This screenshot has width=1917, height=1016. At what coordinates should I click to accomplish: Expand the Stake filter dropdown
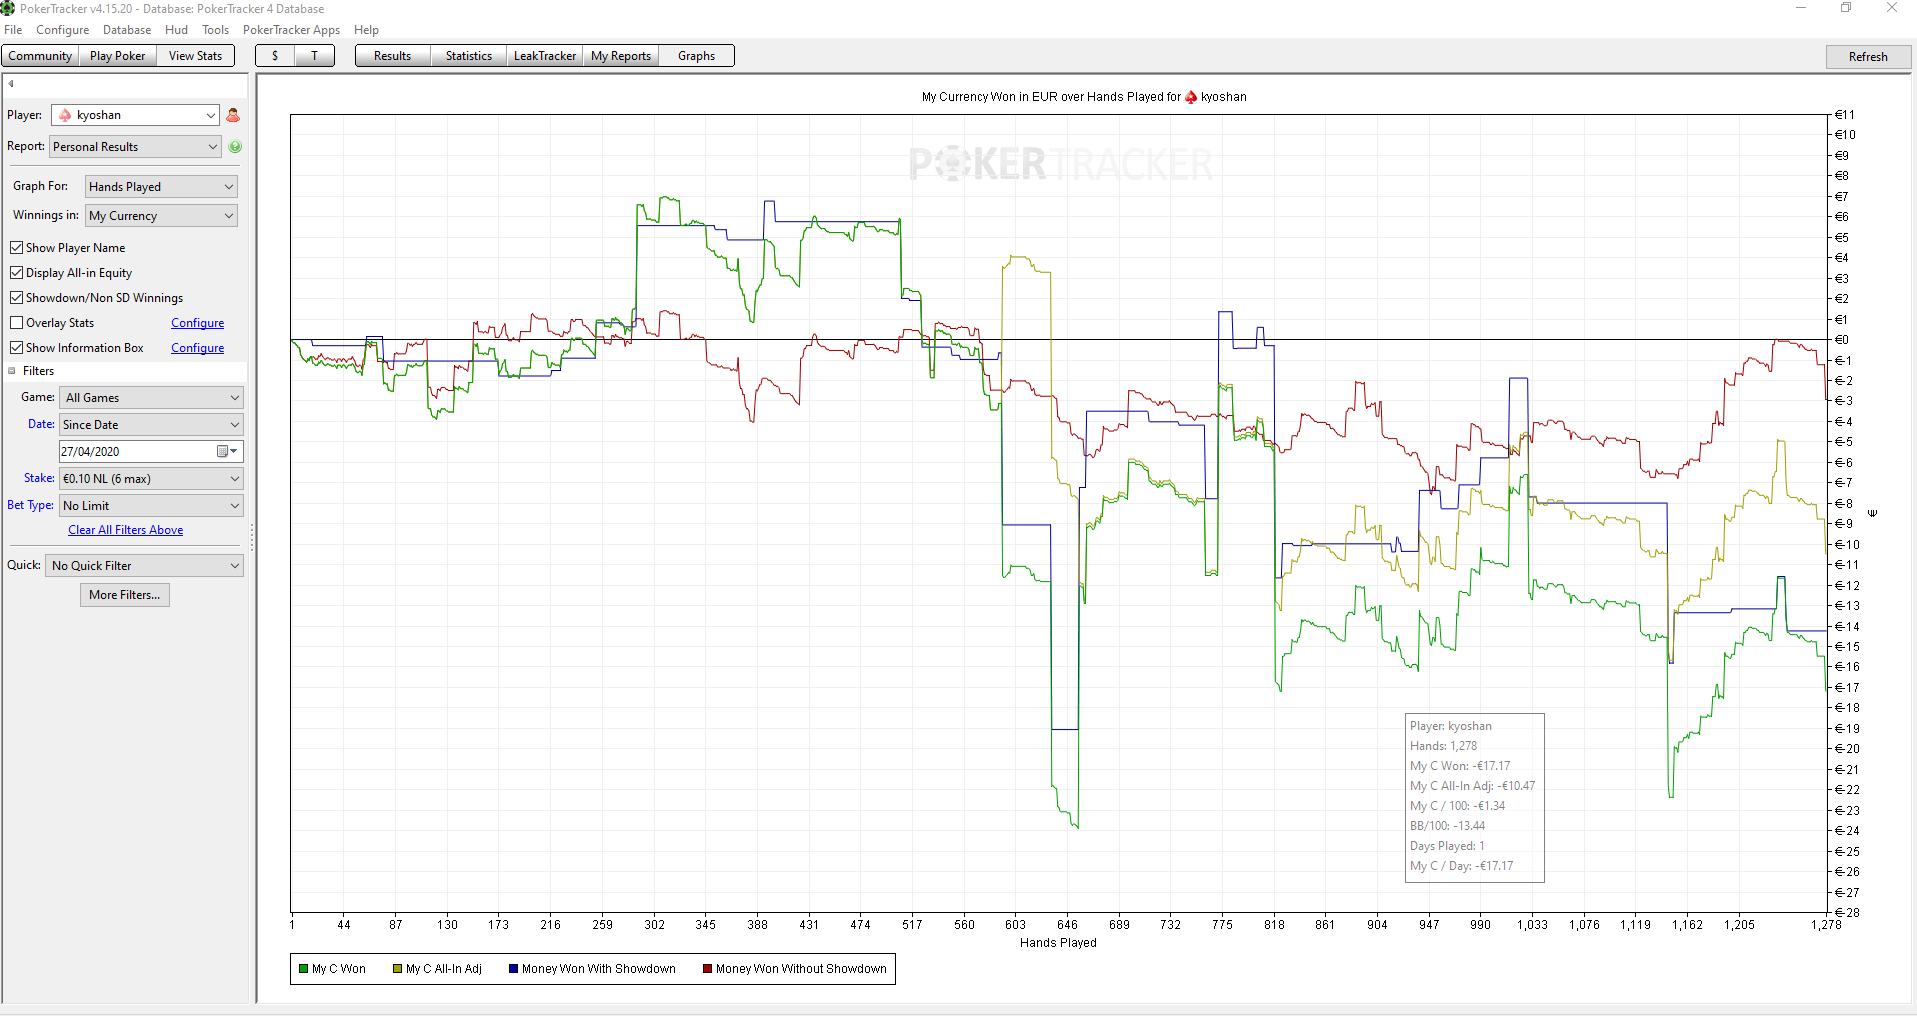point(151,479)
